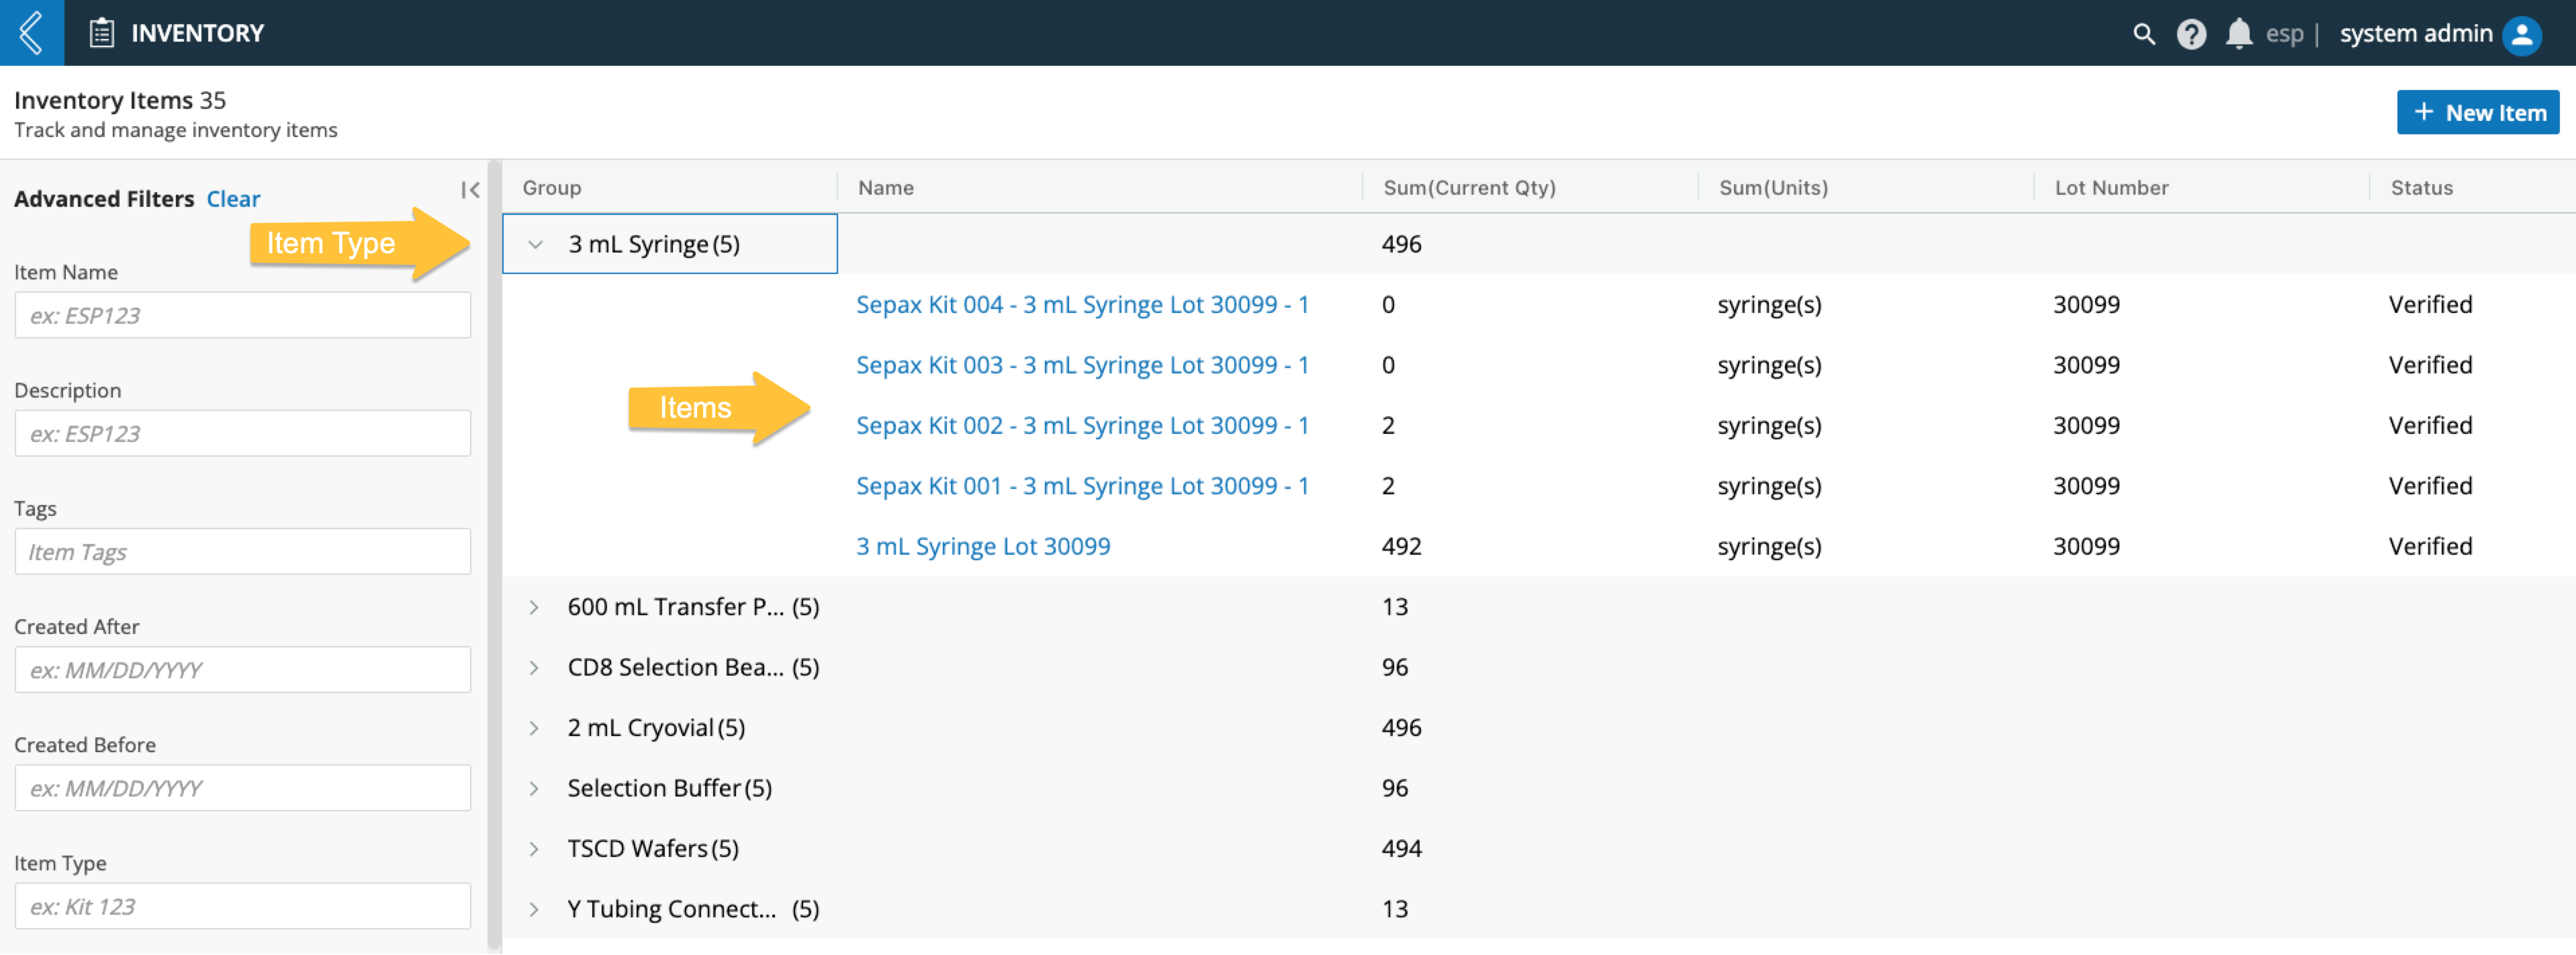Screen dimensions: 2576x955
Task: Click the lot number of Sepax Kit 002
Action: click(2086, 425)
